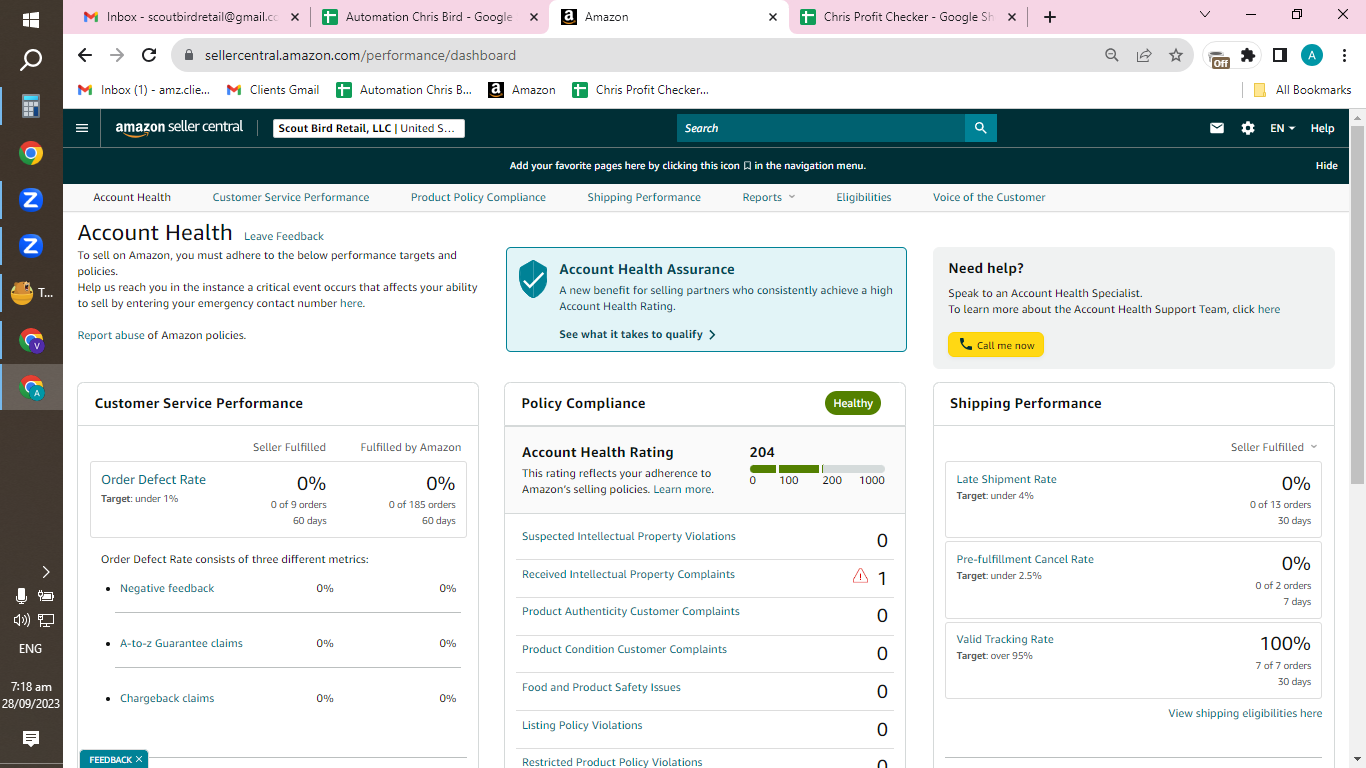Click the zoom magnifier icon in address bar
Screen dimensions: 1366x768
coord(1112,55)
